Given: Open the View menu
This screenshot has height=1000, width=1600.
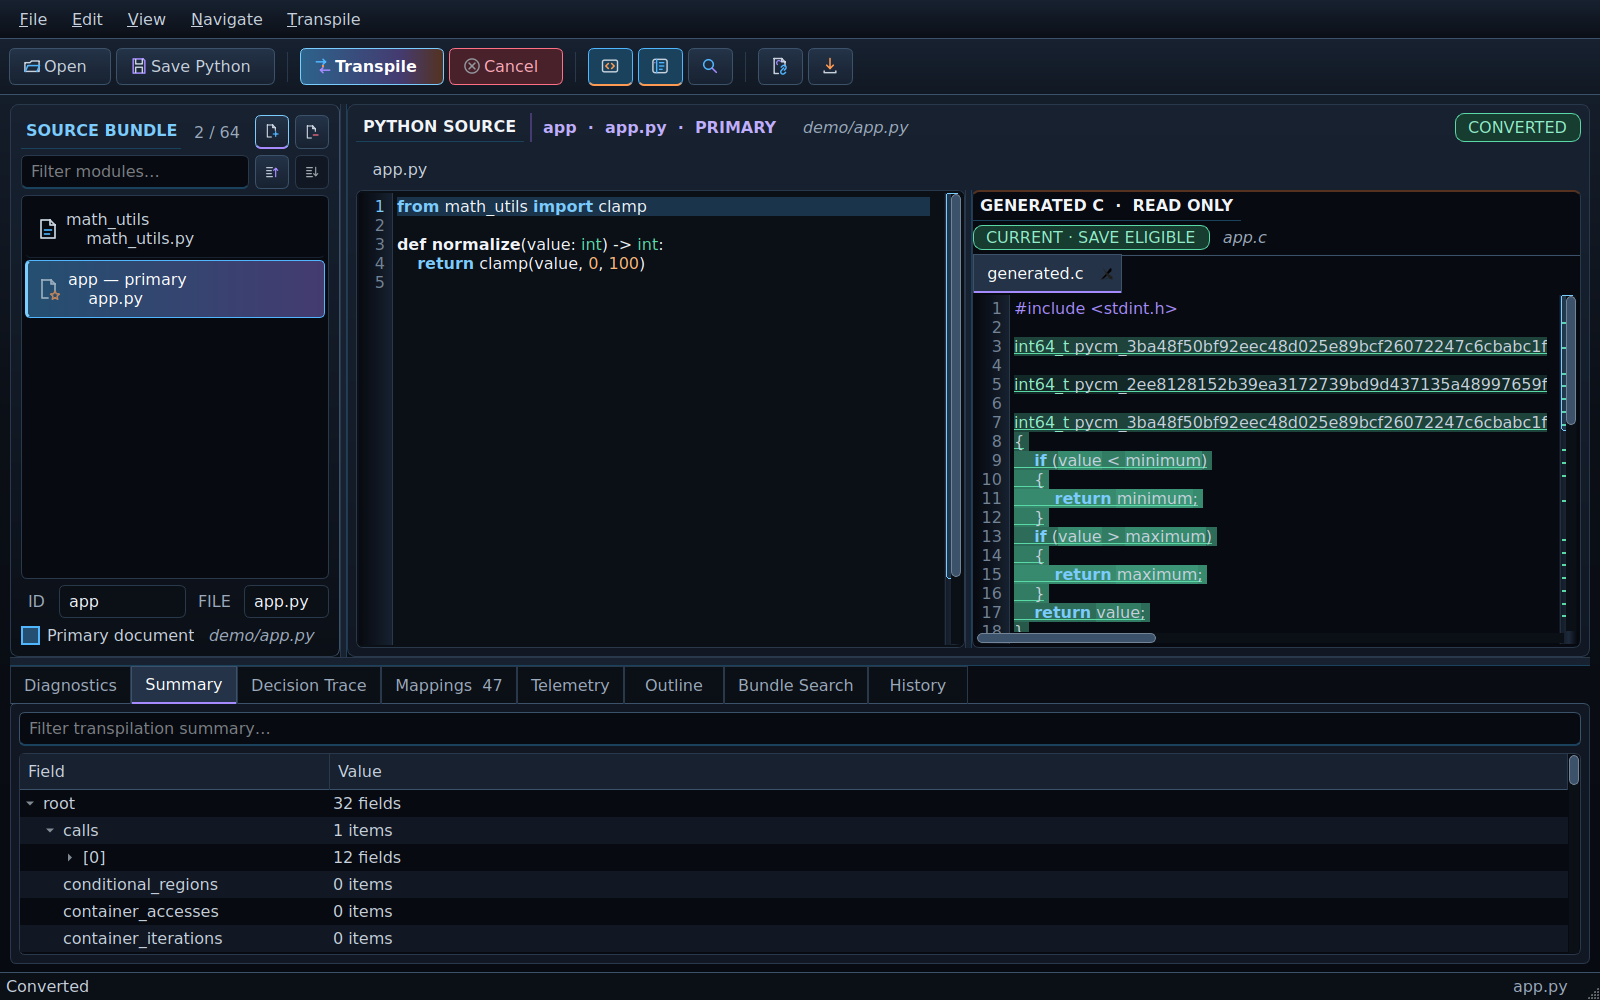Looking at the screenshot, I should (146, 19).
